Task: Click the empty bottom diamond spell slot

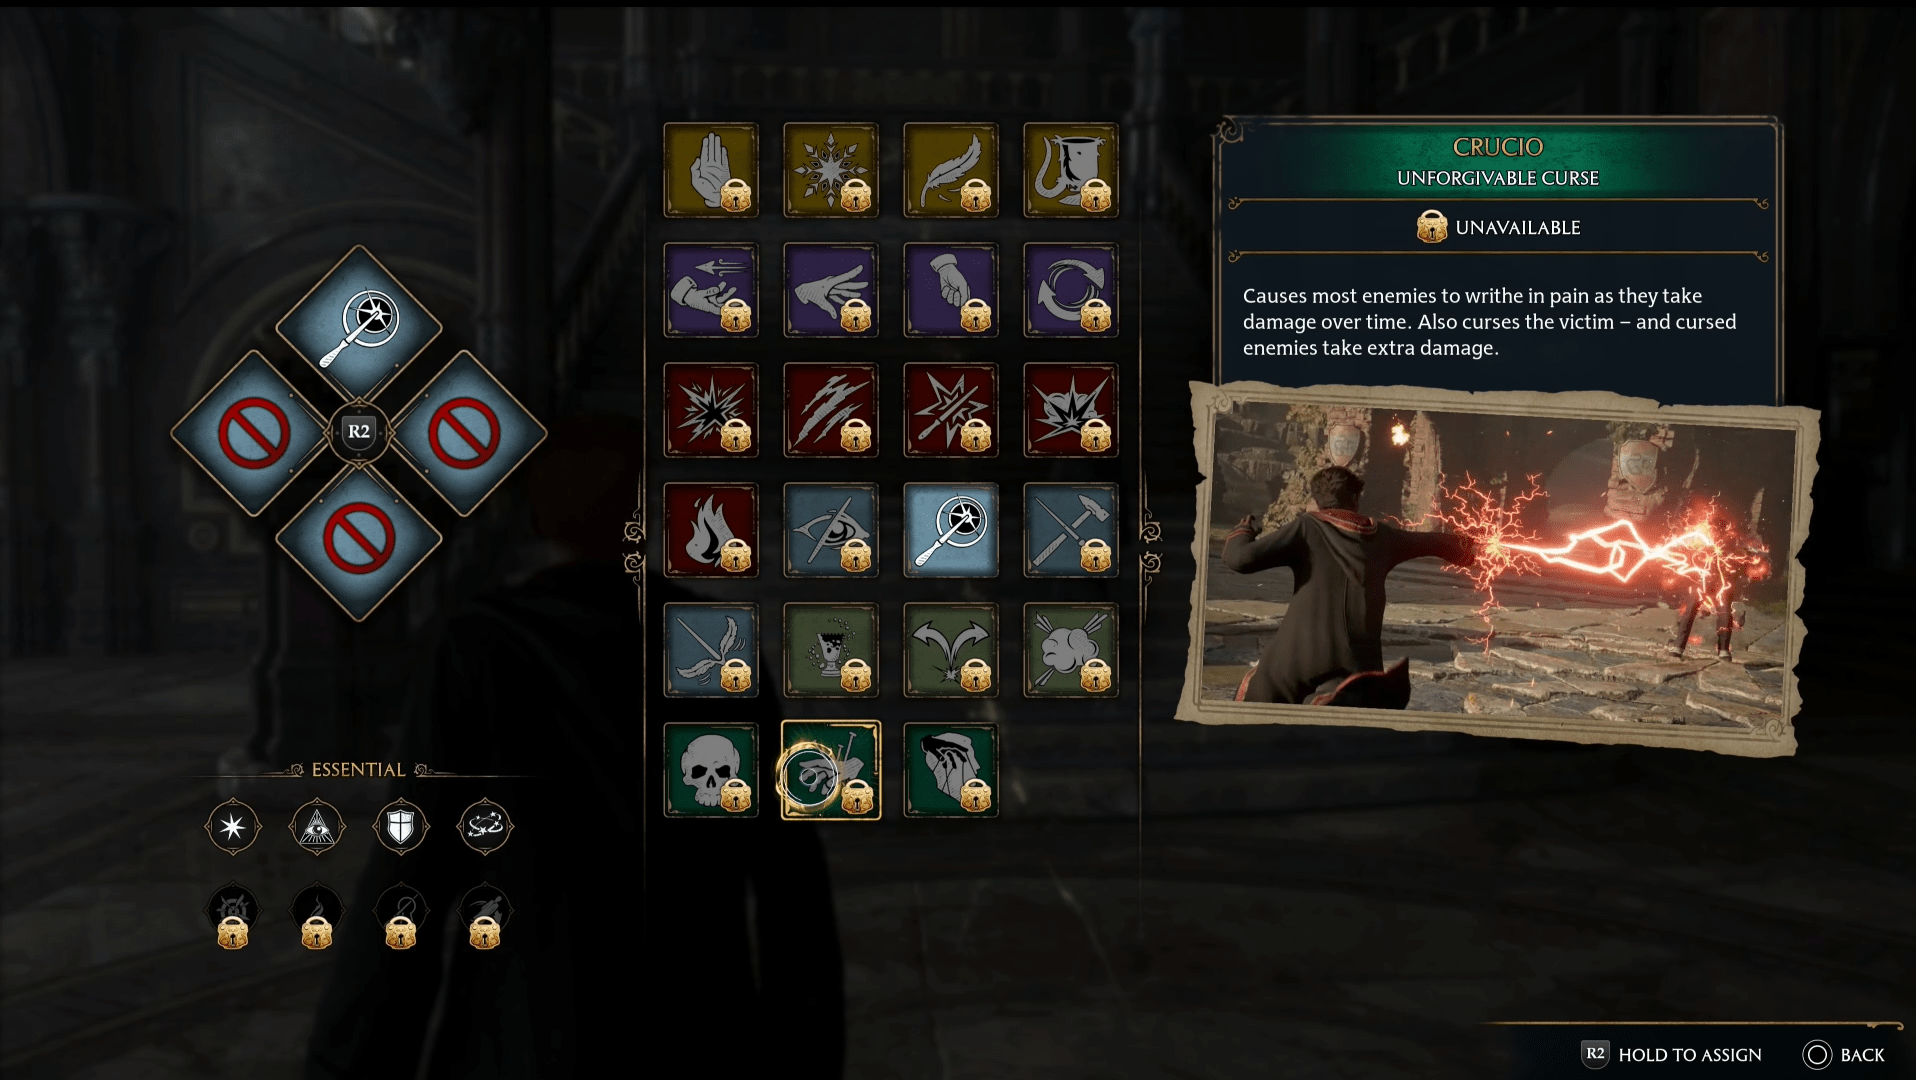Action: 359,540
